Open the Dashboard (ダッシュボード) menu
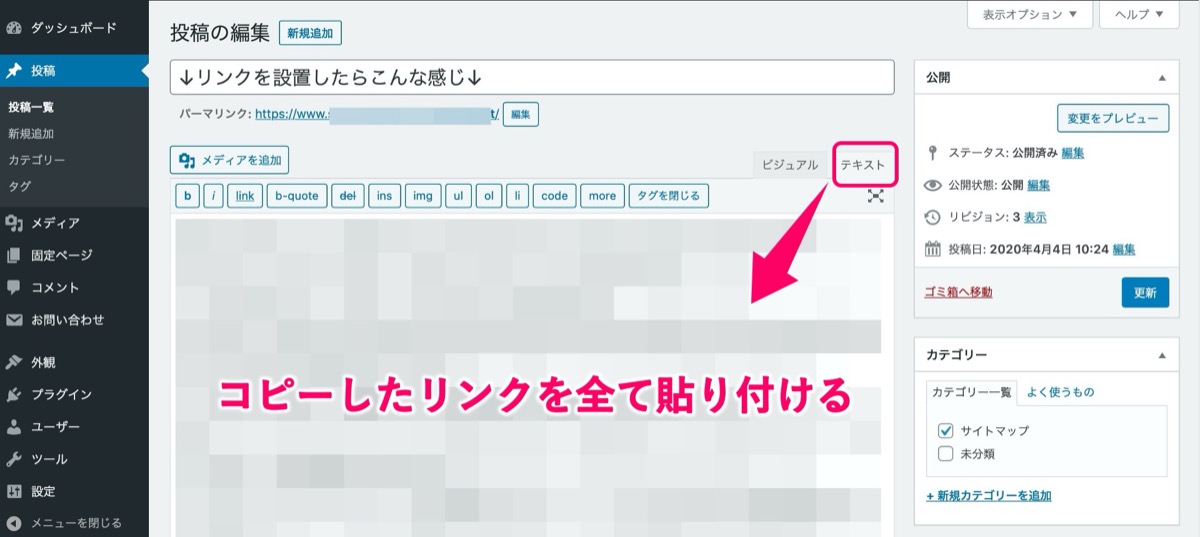 point(74,28)
